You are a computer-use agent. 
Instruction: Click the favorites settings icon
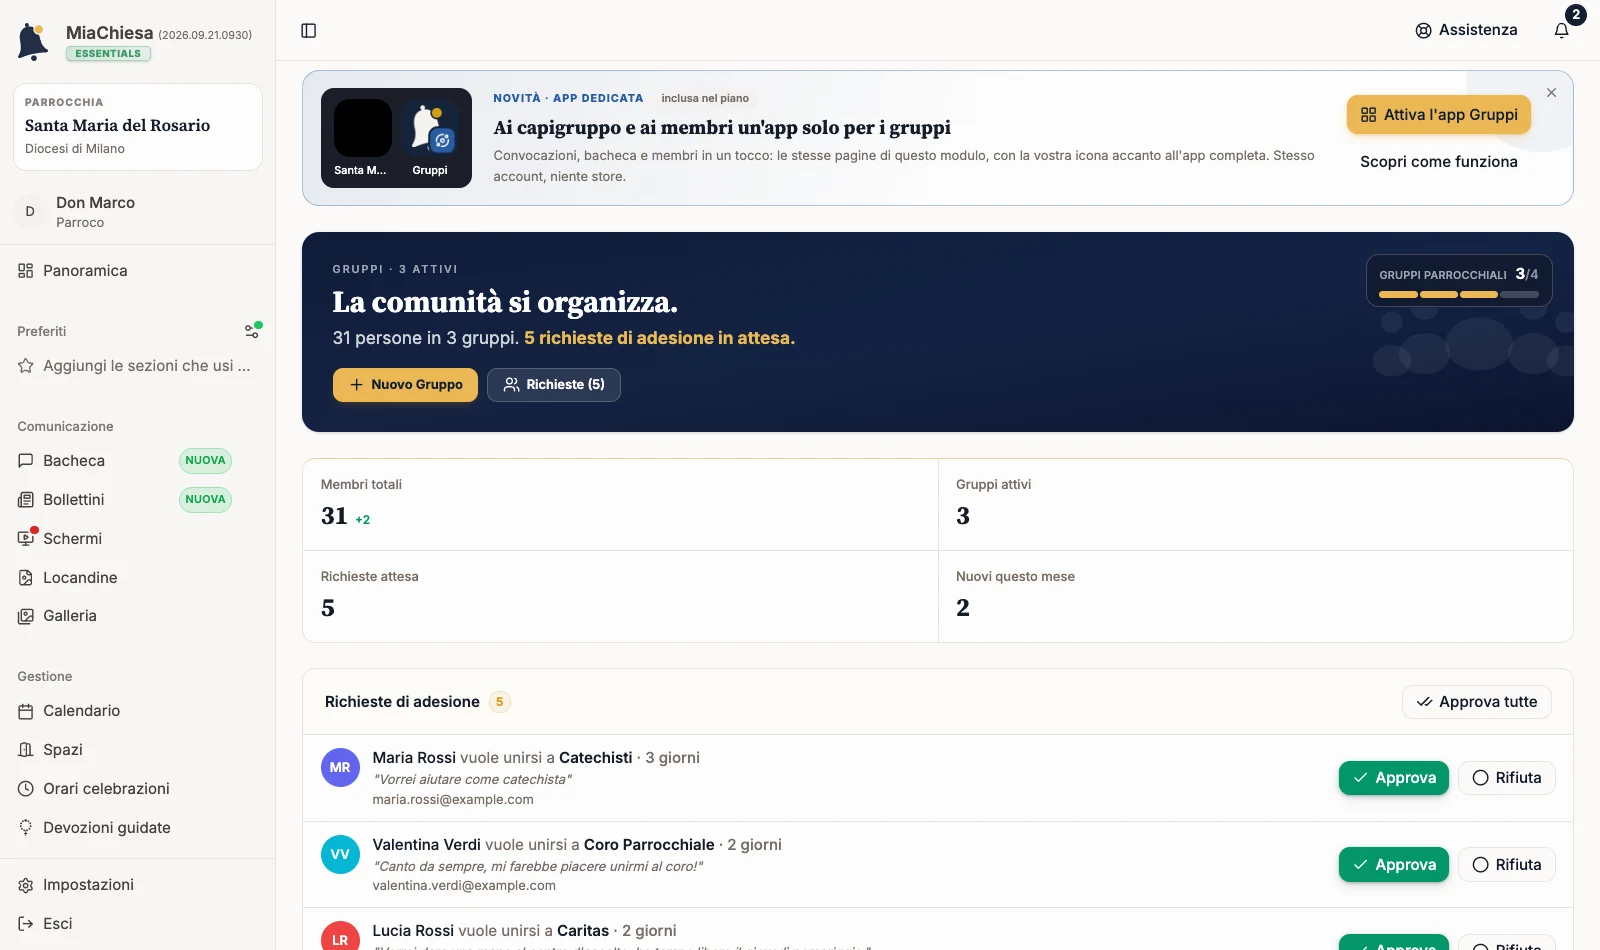tap(253, 331)
